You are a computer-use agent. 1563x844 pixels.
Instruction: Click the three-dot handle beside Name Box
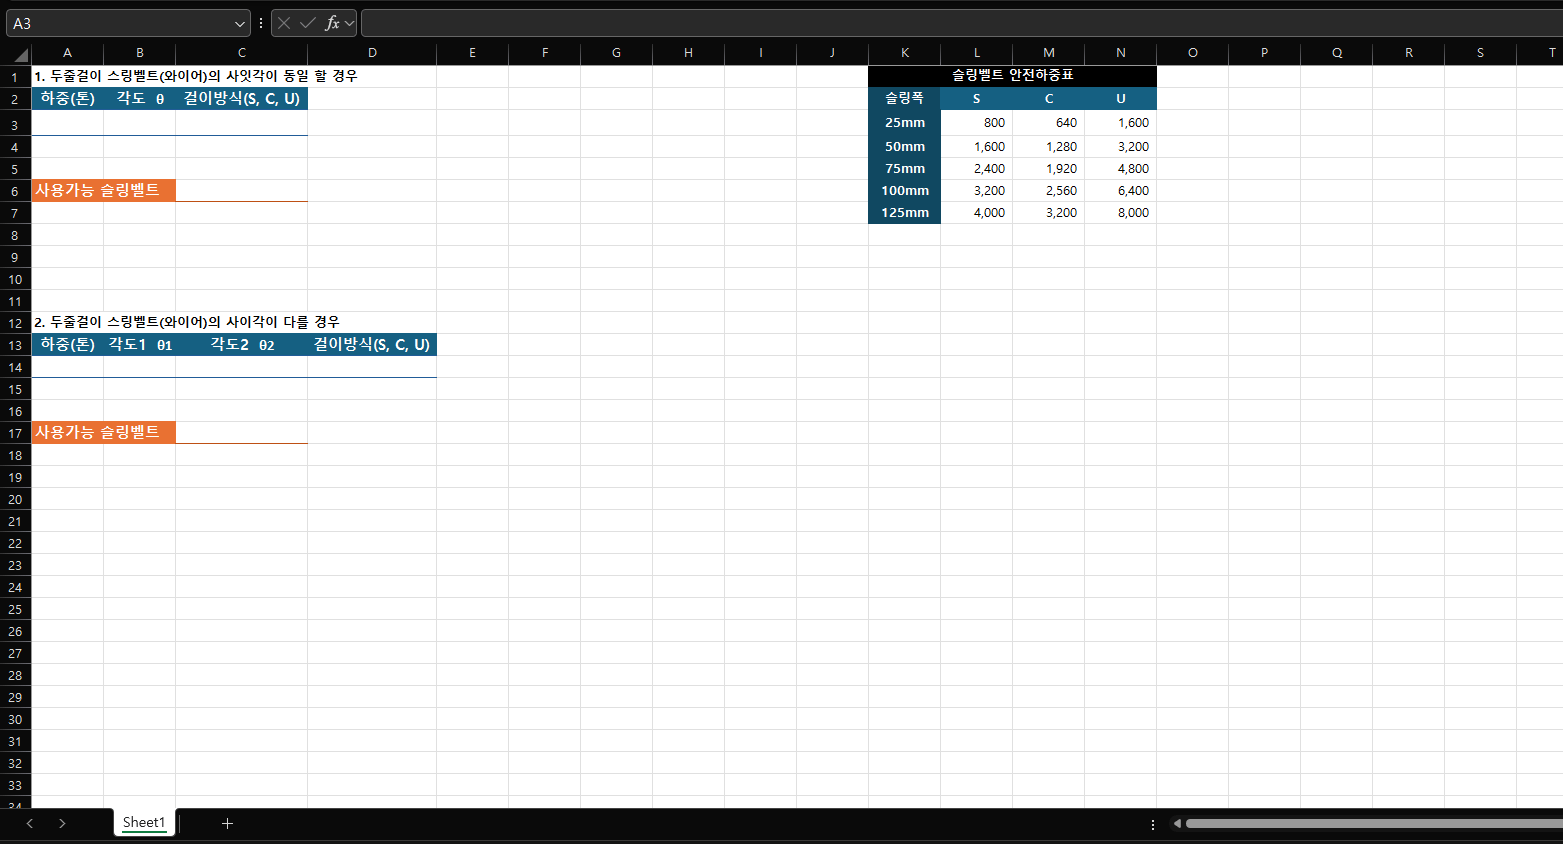click(x=261, y=23)
